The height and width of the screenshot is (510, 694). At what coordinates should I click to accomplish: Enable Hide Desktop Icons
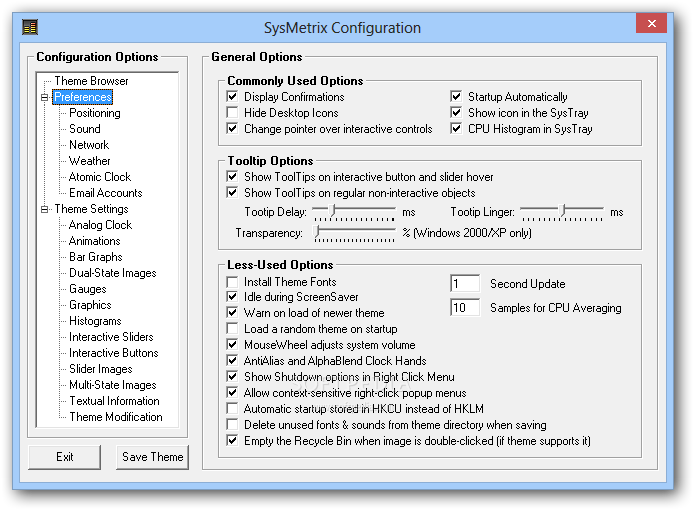232,112
